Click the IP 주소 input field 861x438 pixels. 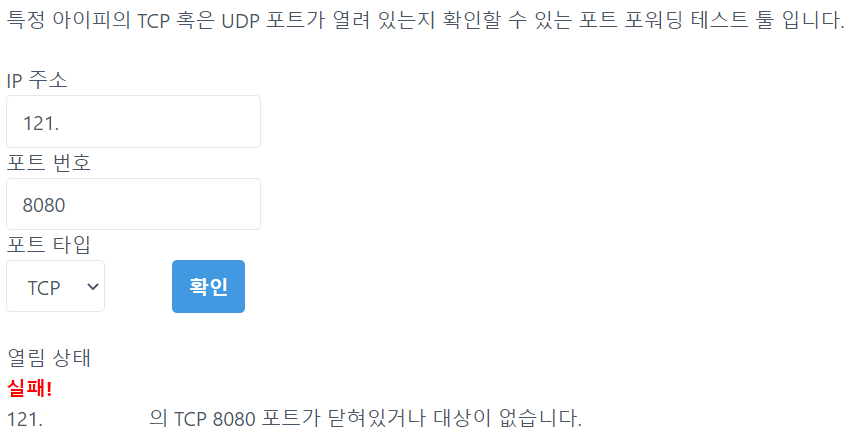tap(133, 122)
